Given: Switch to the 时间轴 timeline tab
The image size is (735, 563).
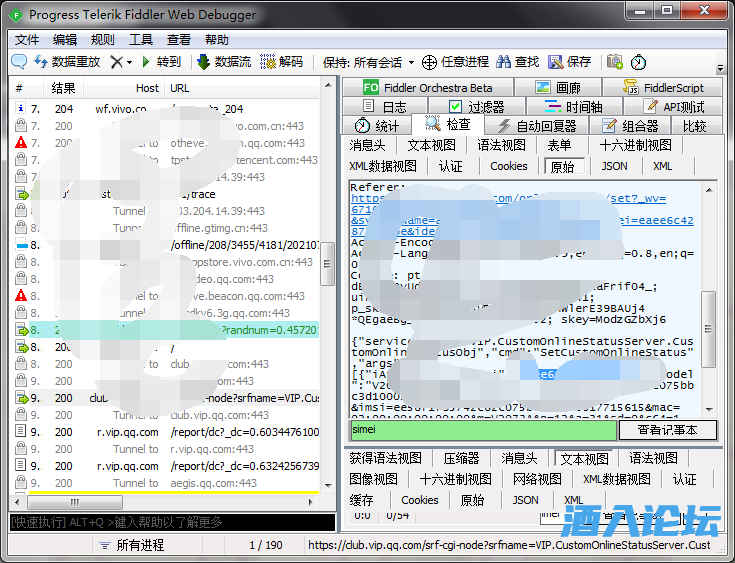Looking at the screenshot, I should pos(574,107).
